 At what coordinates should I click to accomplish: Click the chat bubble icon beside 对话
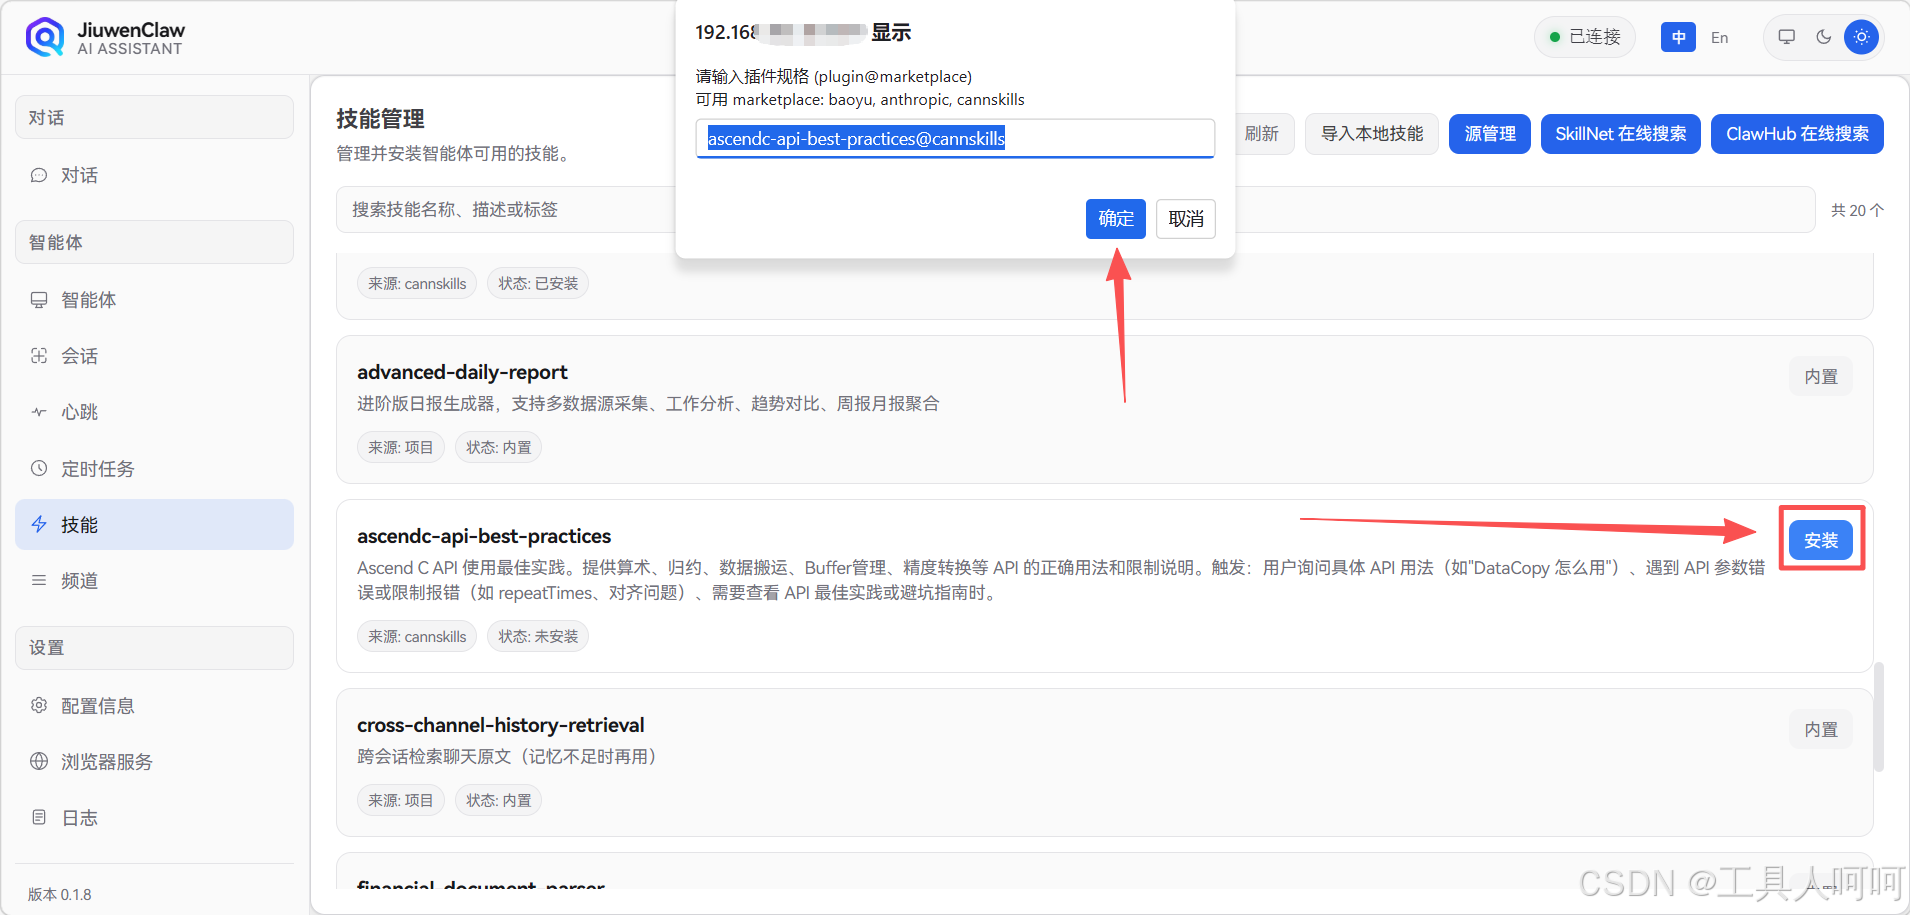click(x=39, y=175)
